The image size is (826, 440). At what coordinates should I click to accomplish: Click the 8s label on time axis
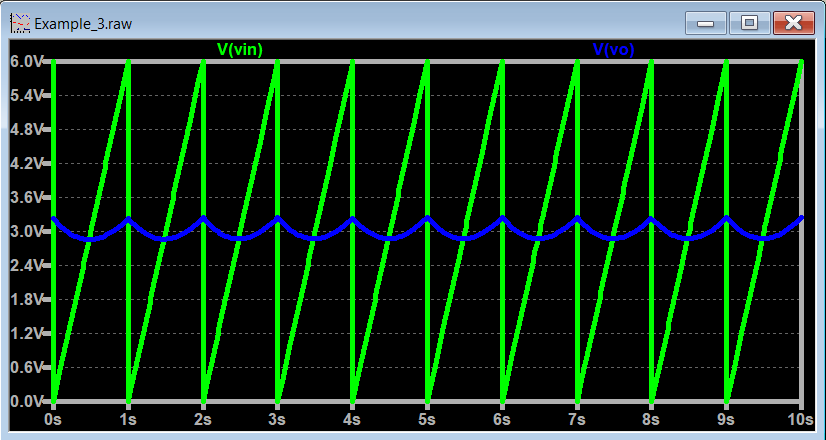tap(651, 420)
